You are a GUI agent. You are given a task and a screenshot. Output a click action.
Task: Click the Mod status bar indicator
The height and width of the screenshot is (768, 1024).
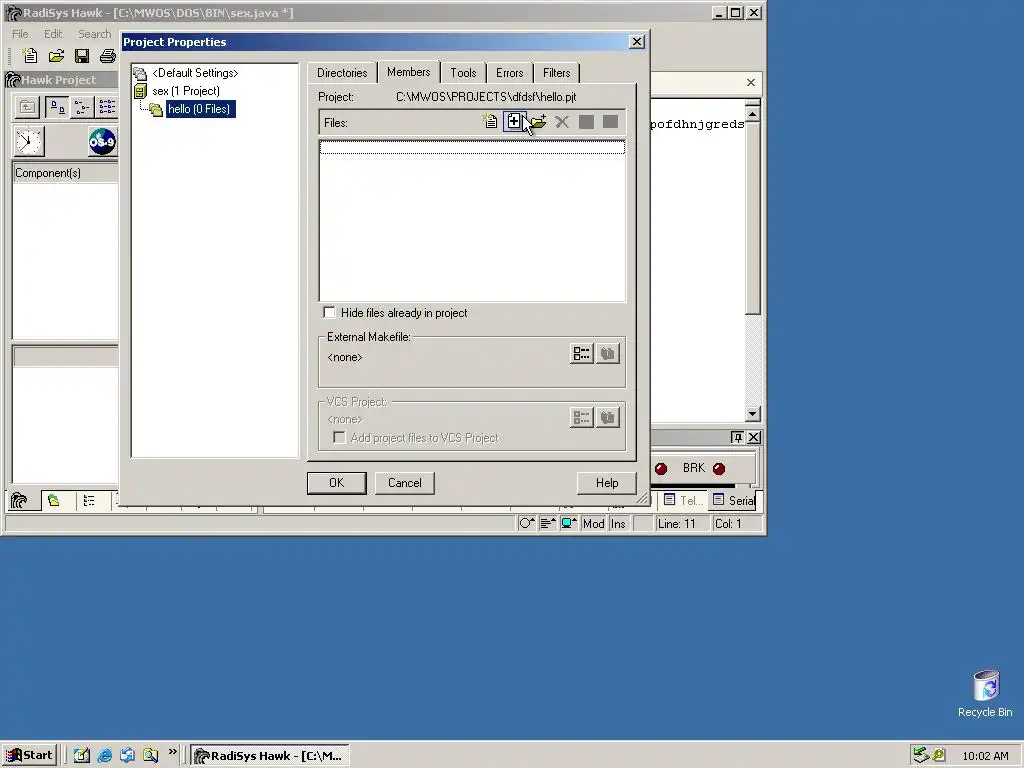pyautogui.click(x=593, y=524)
